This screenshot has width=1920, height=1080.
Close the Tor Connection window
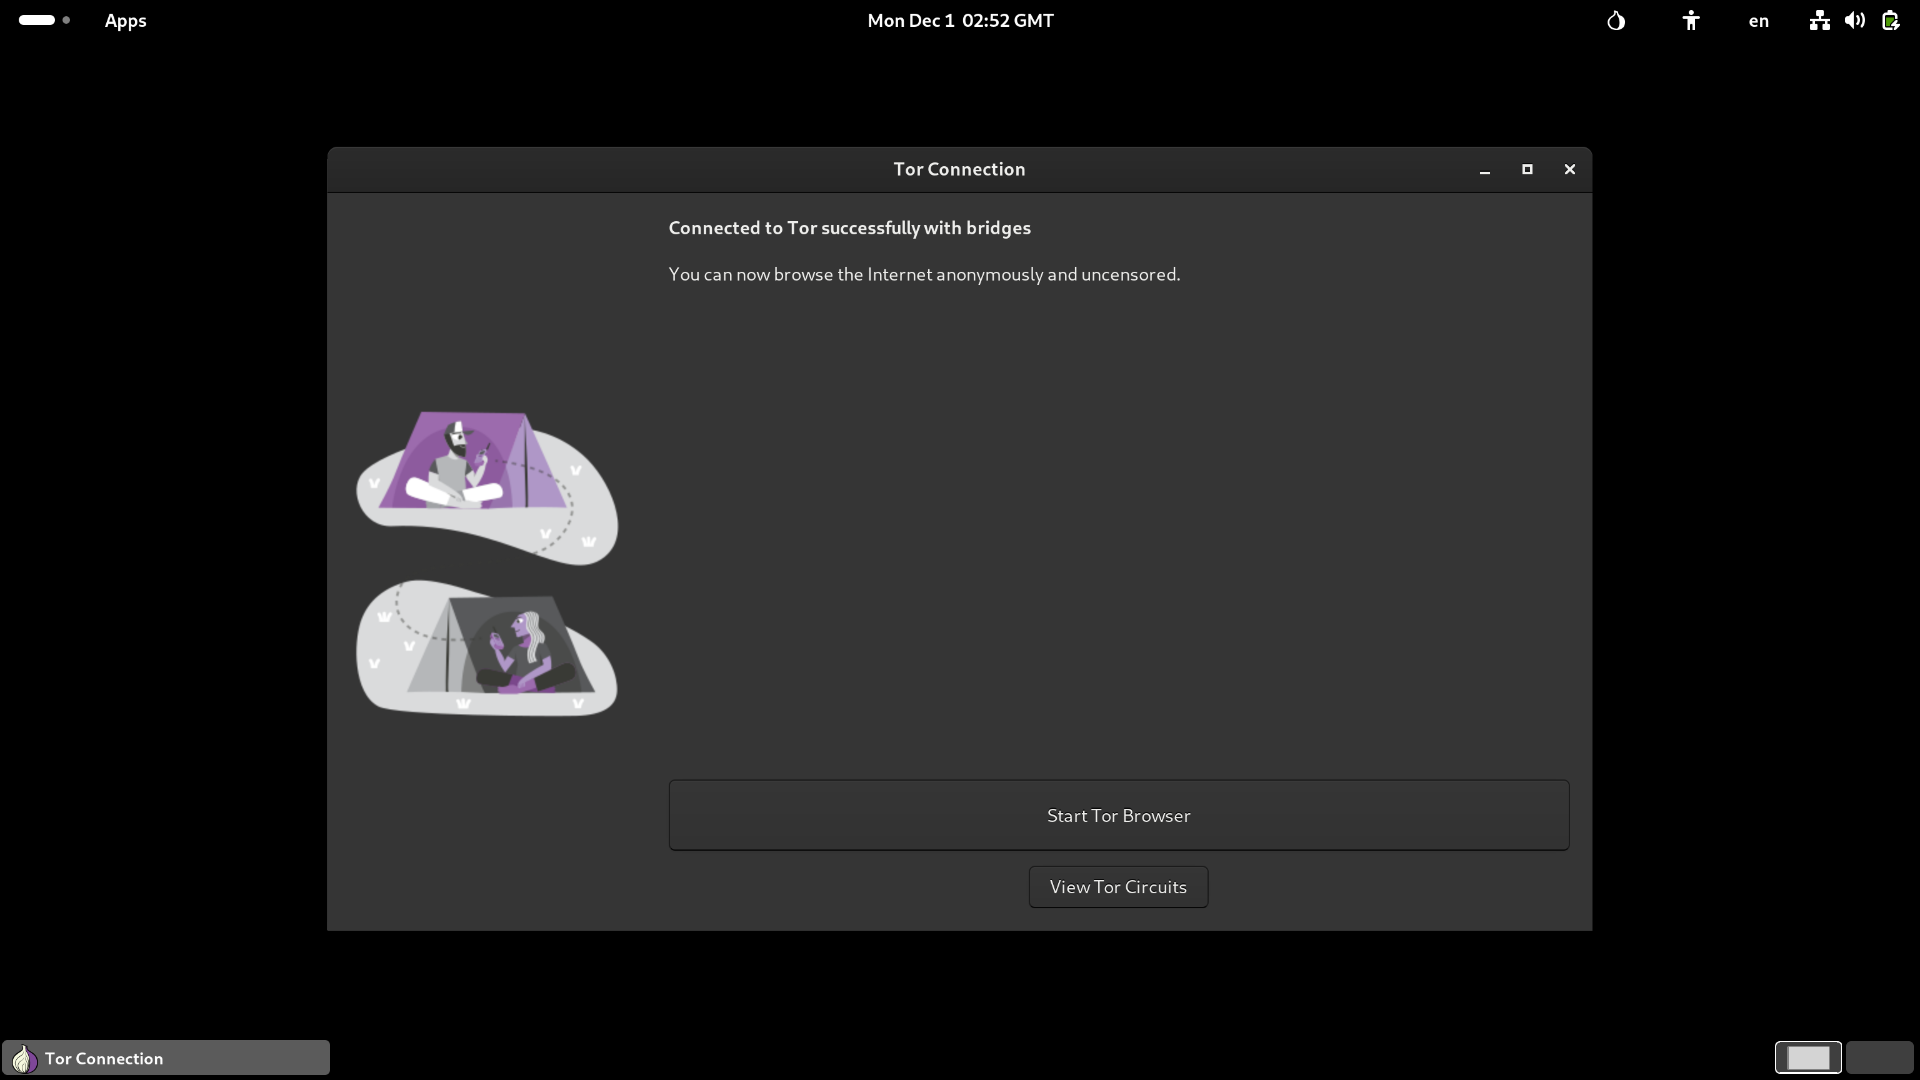[1569, 170]
